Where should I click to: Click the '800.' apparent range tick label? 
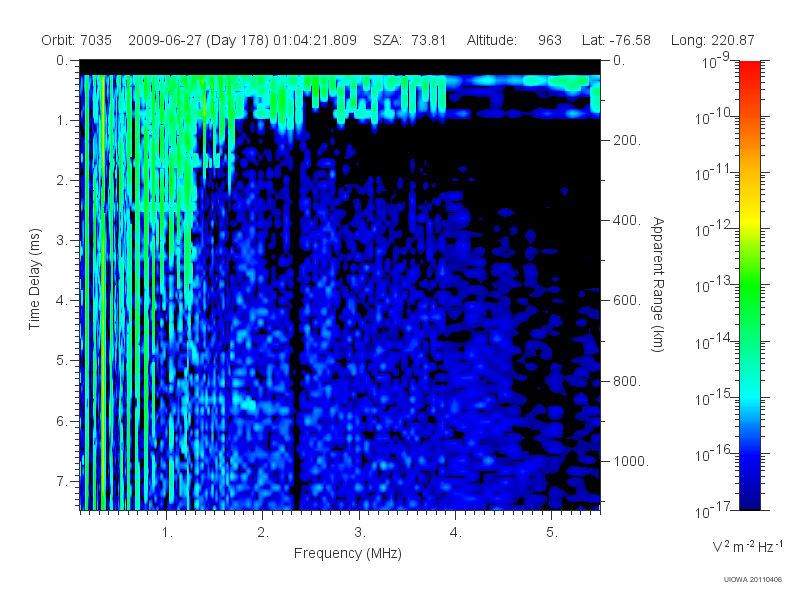(x=627, y=381)
